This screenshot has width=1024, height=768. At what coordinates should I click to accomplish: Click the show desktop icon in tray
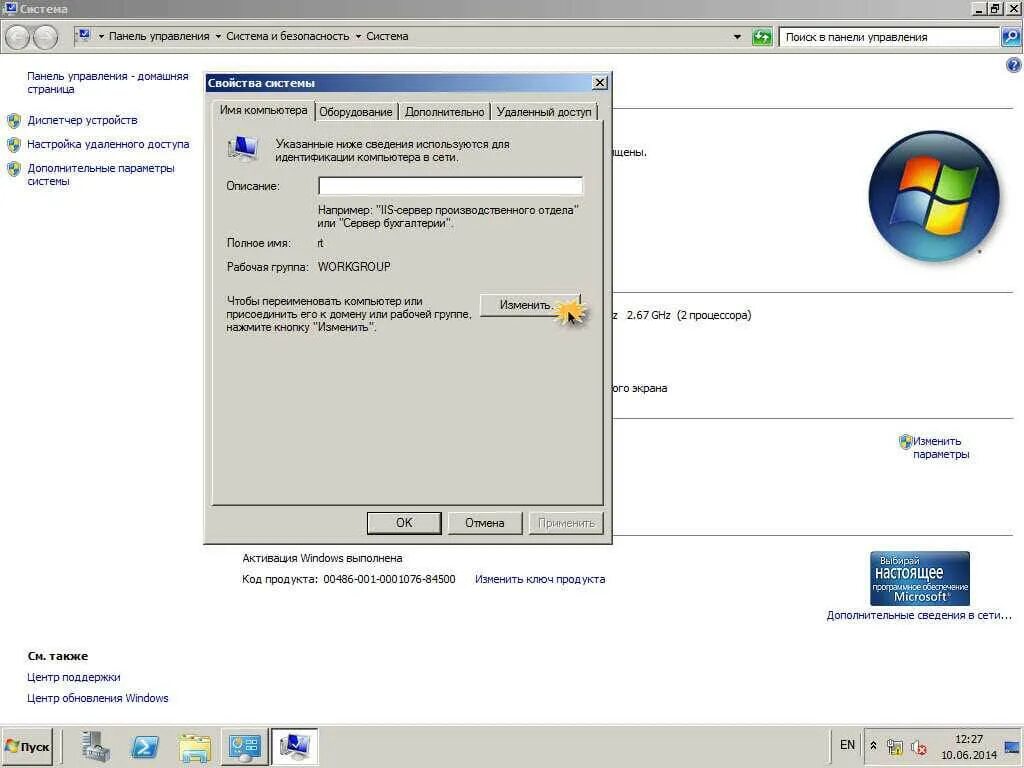[1013, 746]
